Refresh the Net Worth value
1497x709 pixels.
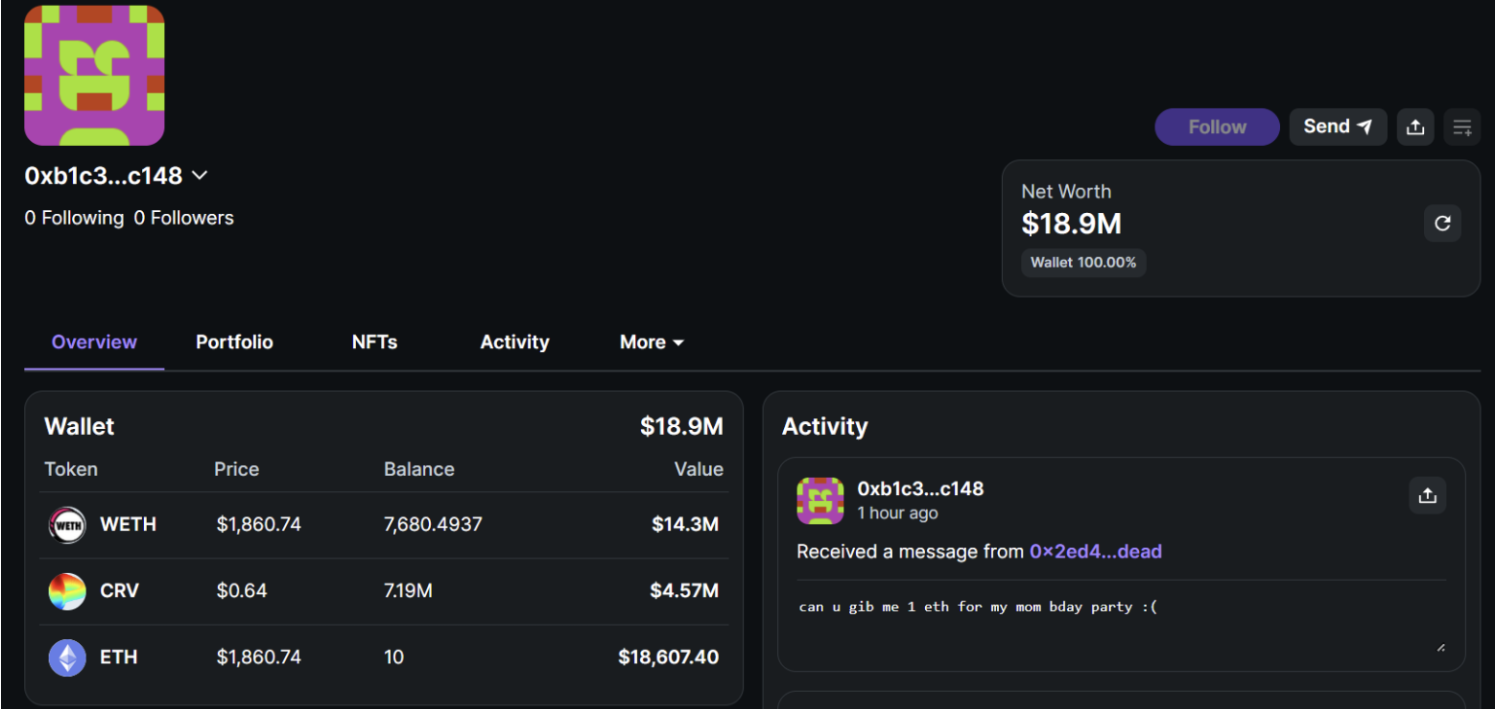pos(1442,223)
